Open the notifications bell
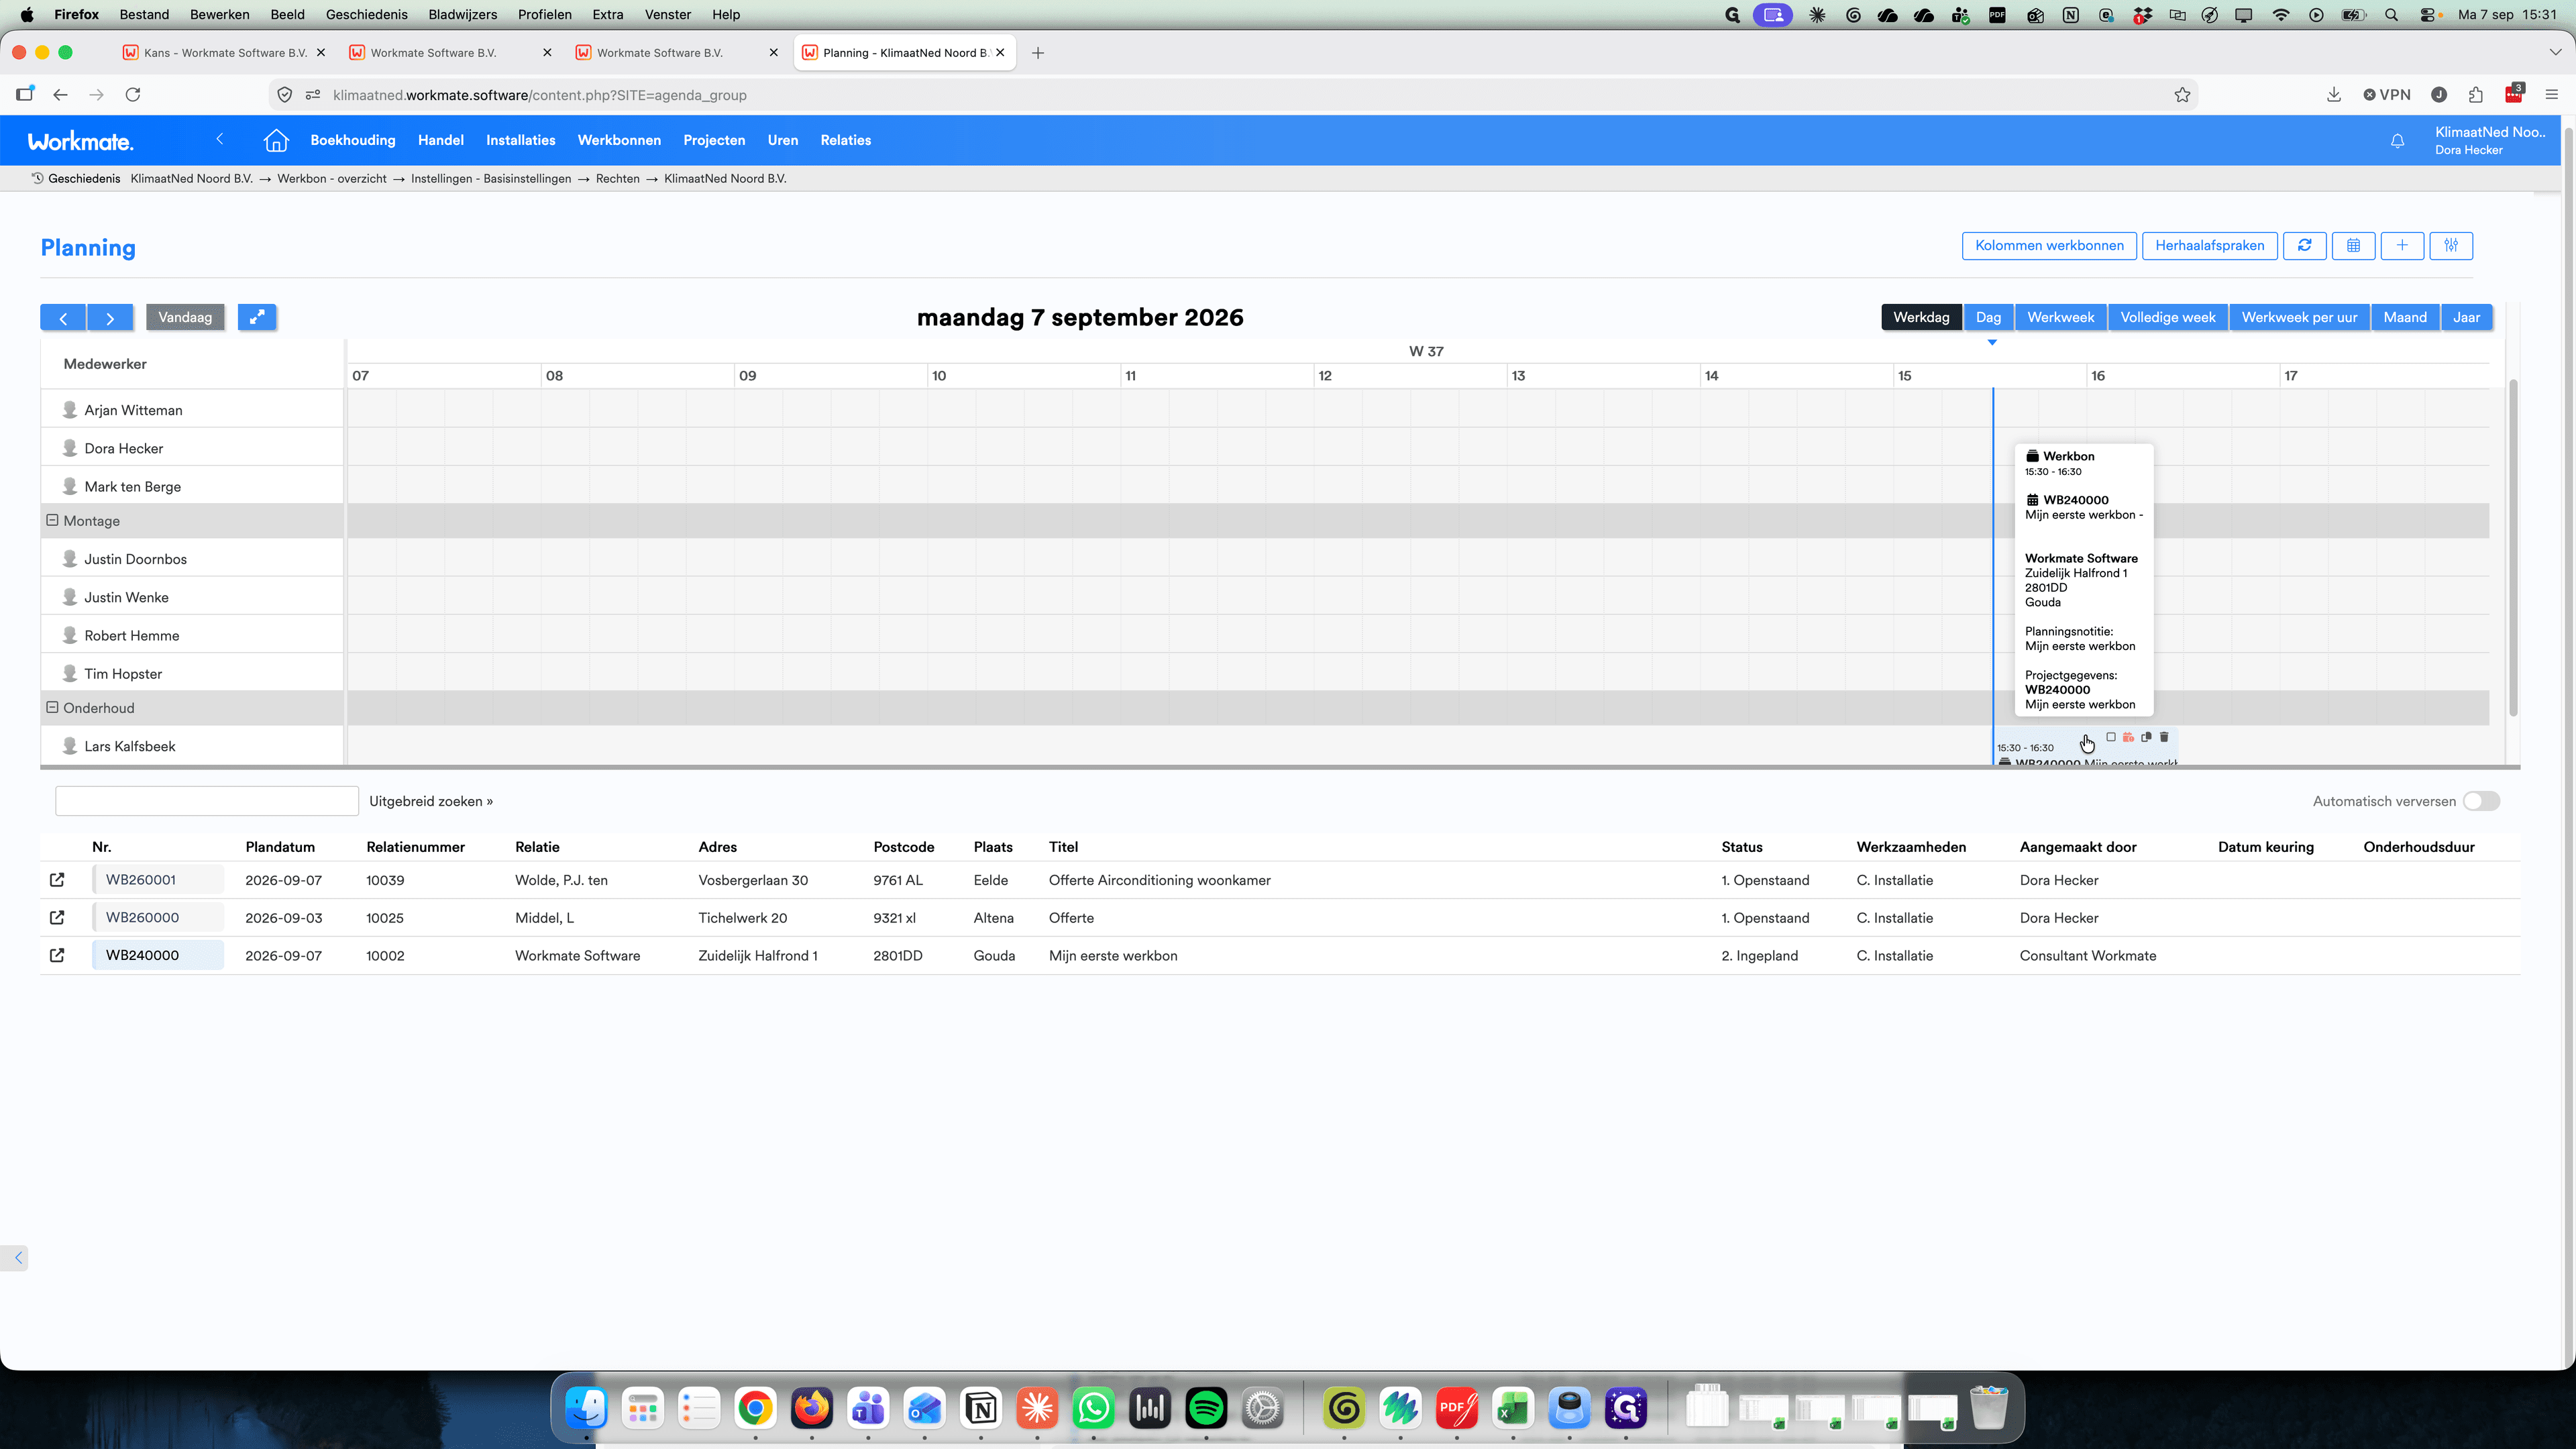The width and height of the screenshot is (2576, 1449). click(2397, 141)
